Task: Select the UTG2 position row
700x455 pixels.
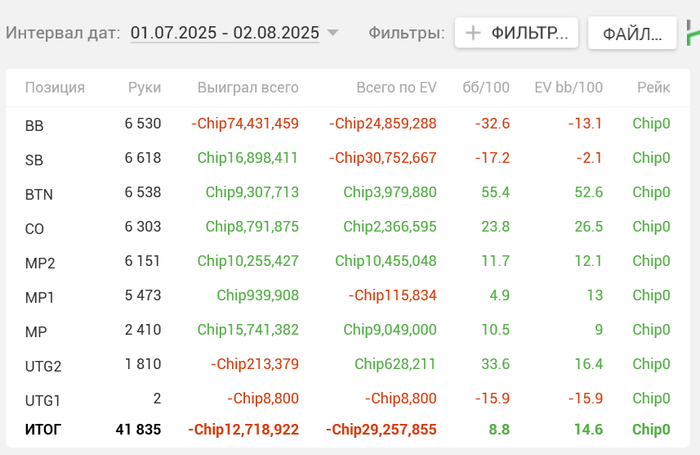Action: click(x=348, y=364)
